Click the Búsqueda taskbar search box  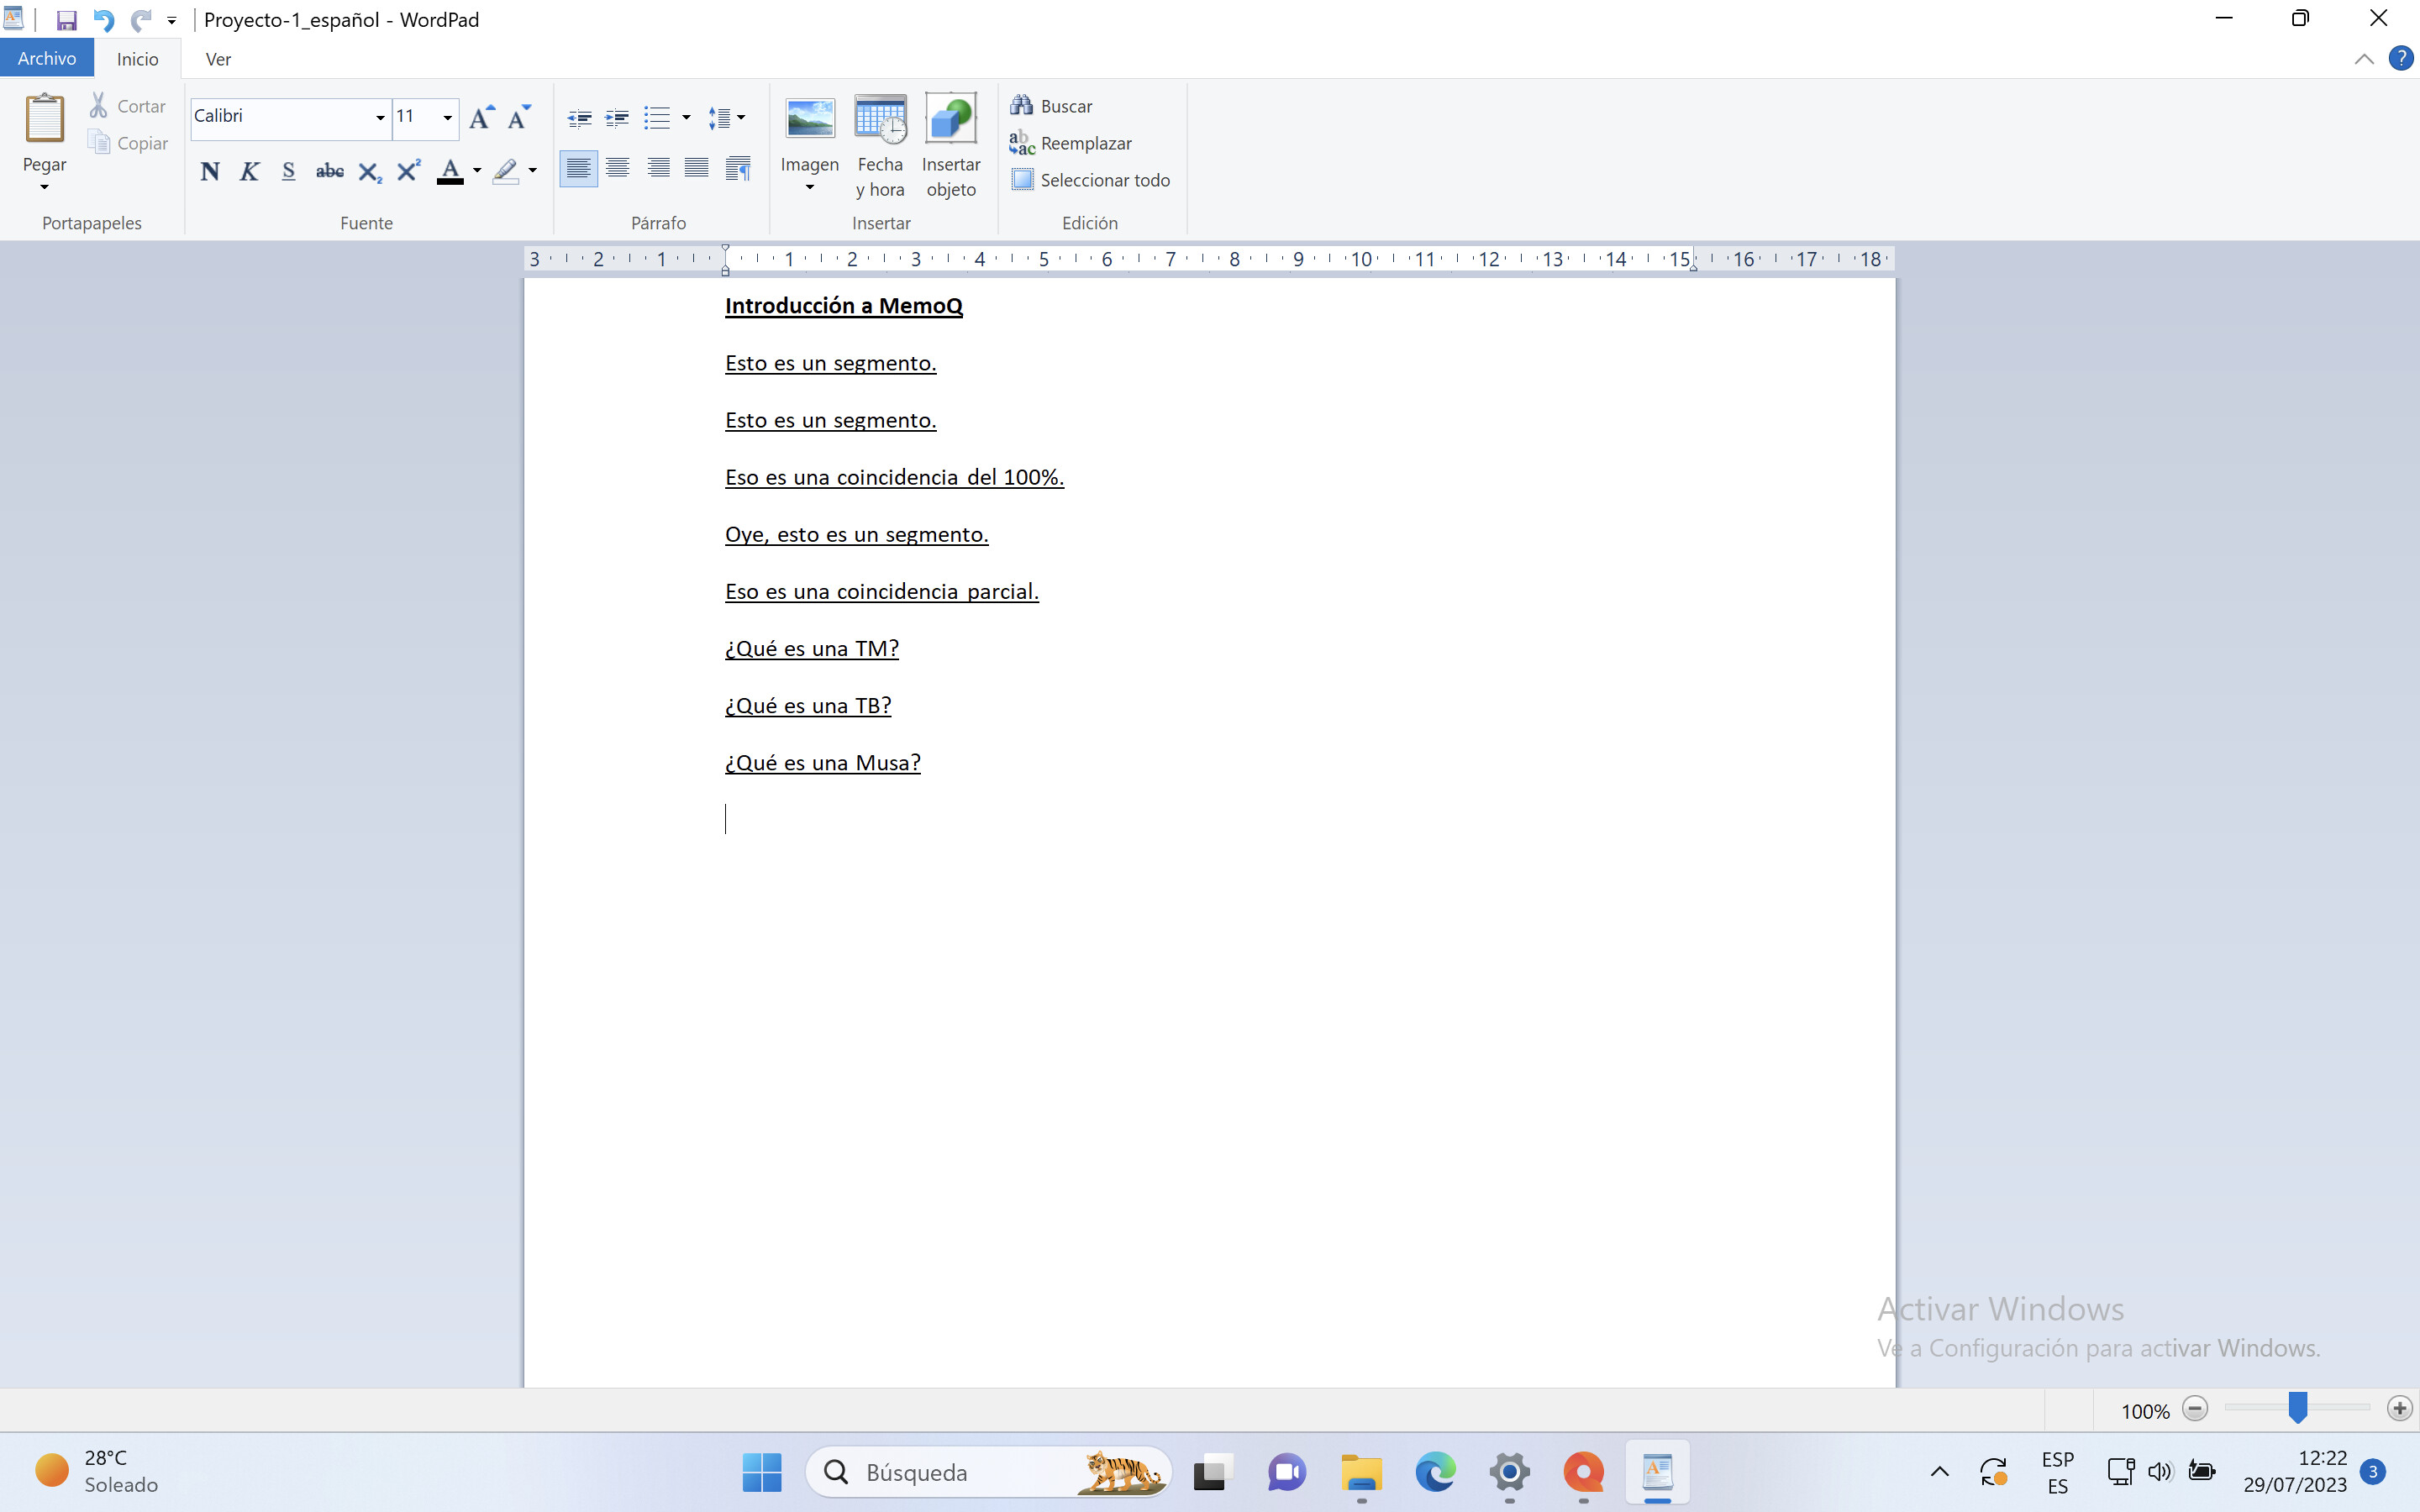(x=988, y=1472)
